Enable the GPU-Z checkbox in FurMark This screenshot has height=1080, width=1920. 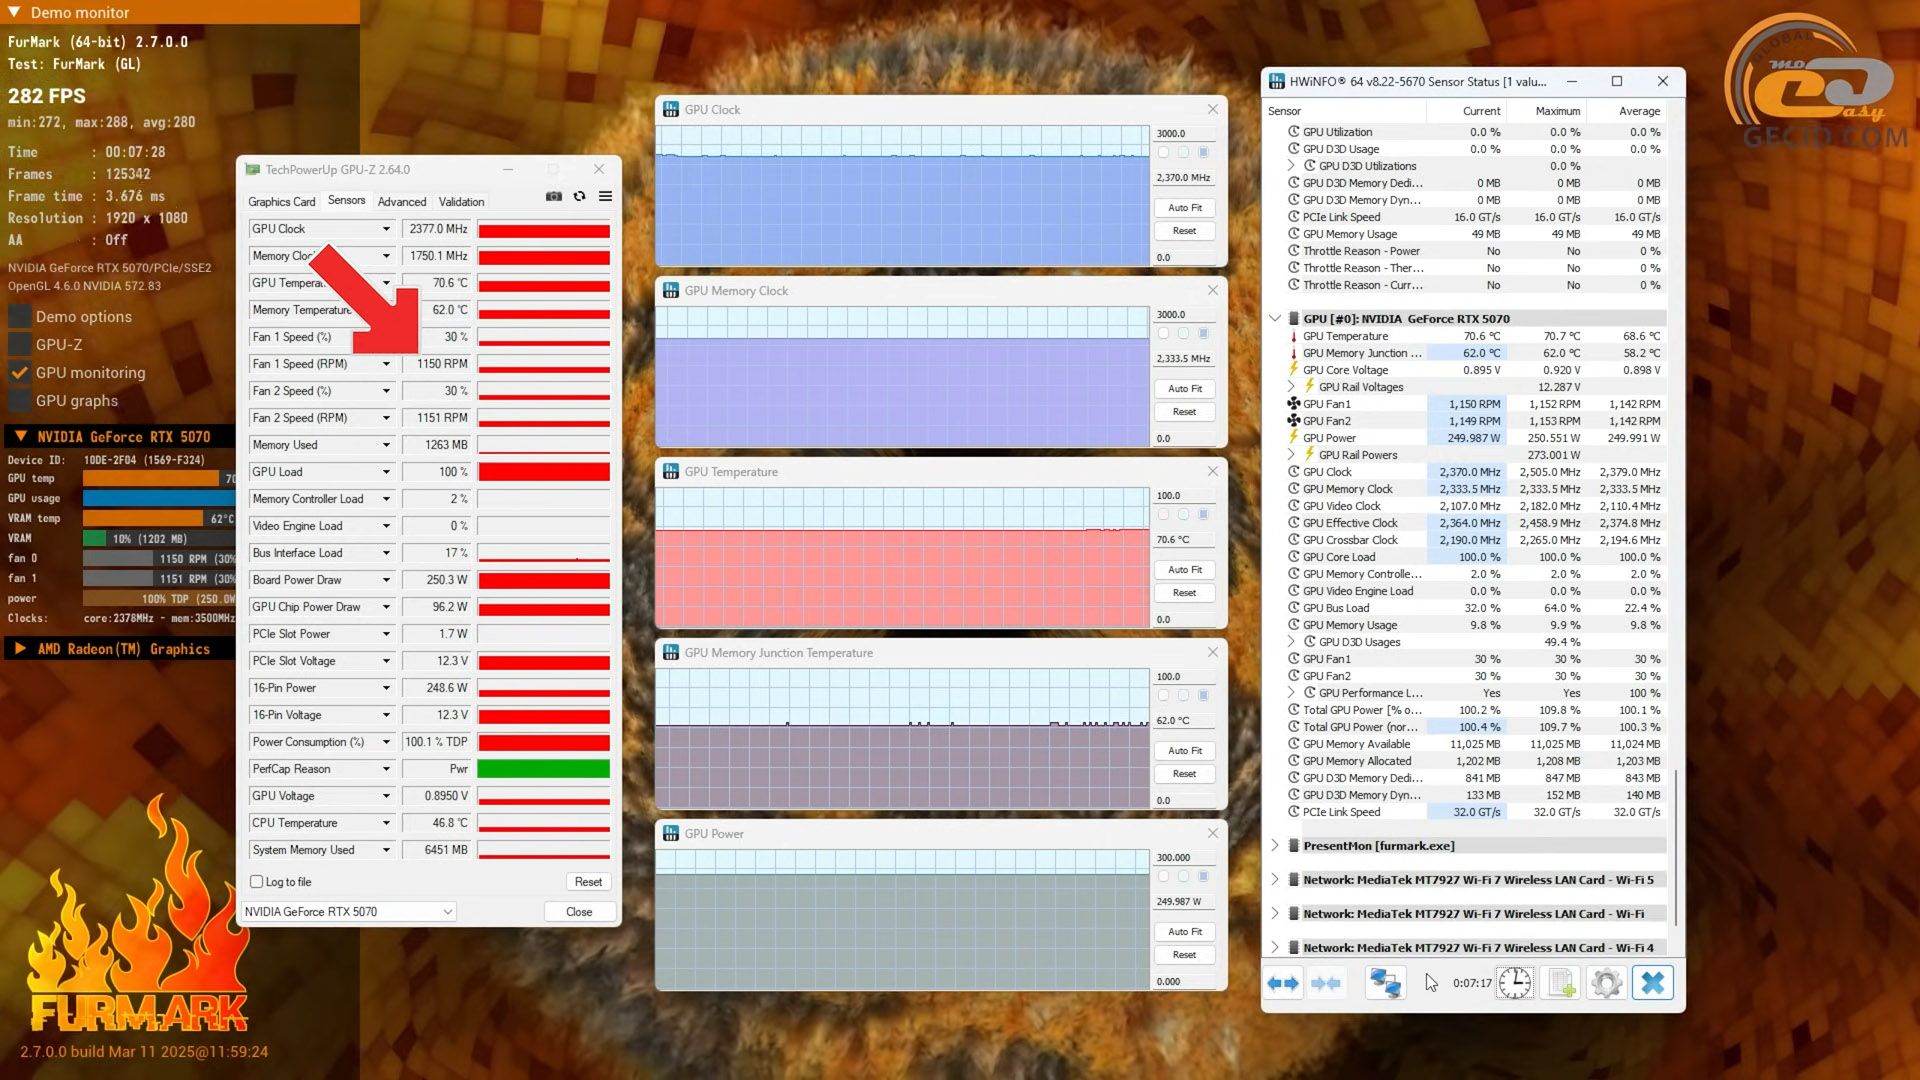pos(19,345)
